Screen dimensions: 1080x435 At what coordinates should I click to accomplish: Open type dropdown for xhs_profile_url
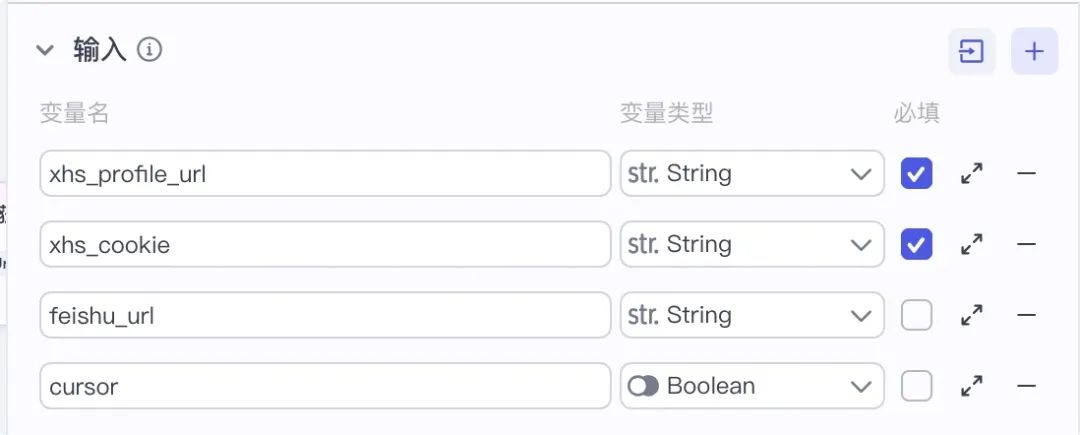(752, 173)
